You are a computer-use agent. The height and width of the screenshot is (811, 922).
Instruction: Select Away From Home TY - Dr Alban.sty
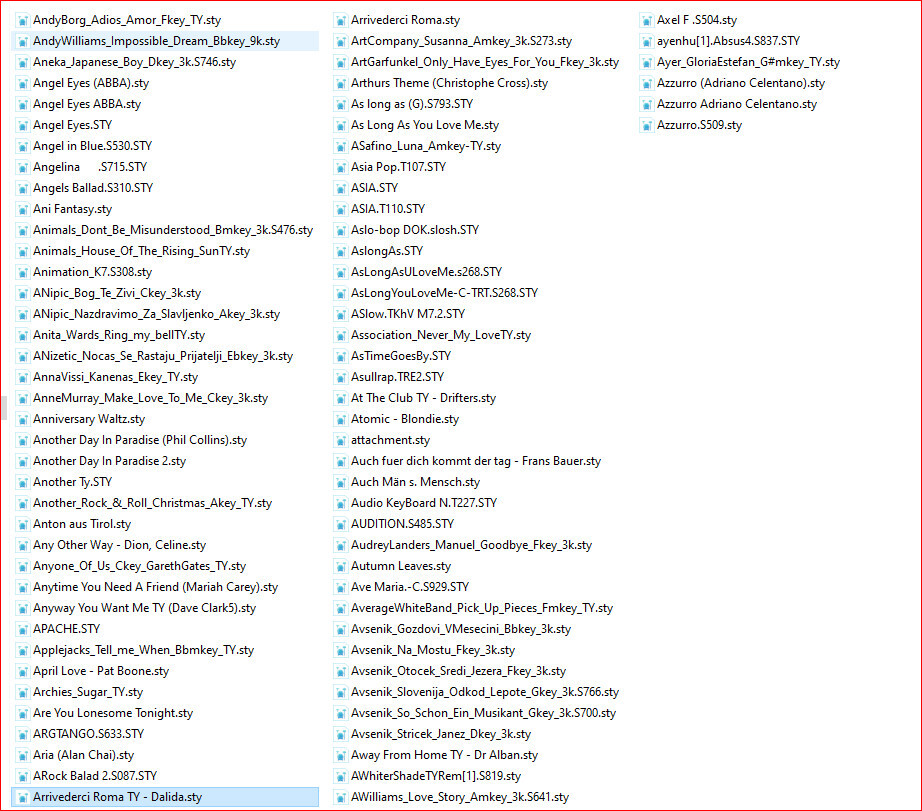pos(445,755)
